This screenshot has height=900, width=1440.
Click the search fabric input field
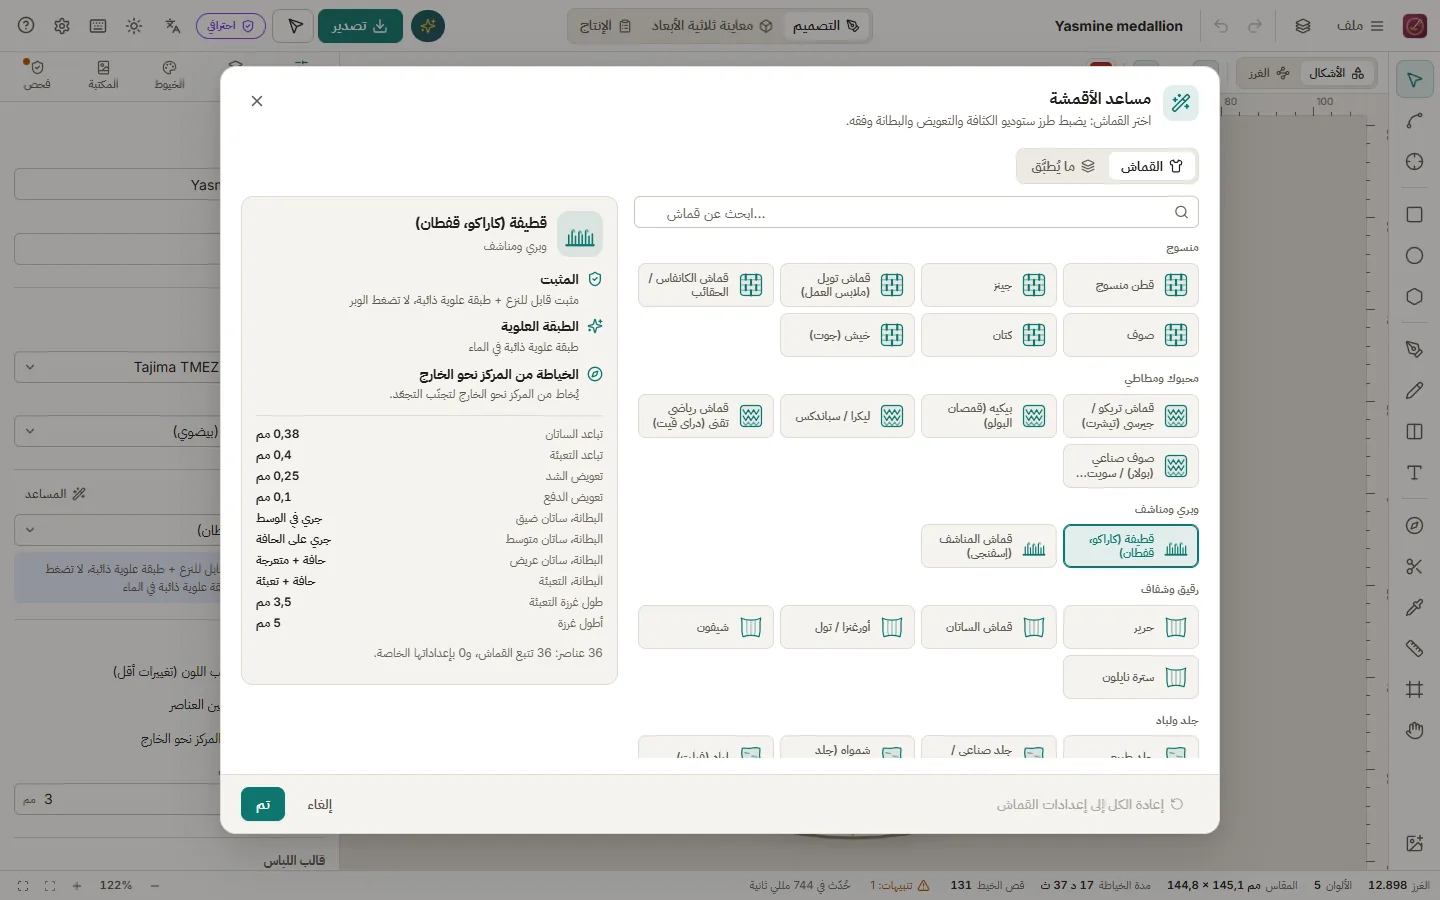pos(916,212)
